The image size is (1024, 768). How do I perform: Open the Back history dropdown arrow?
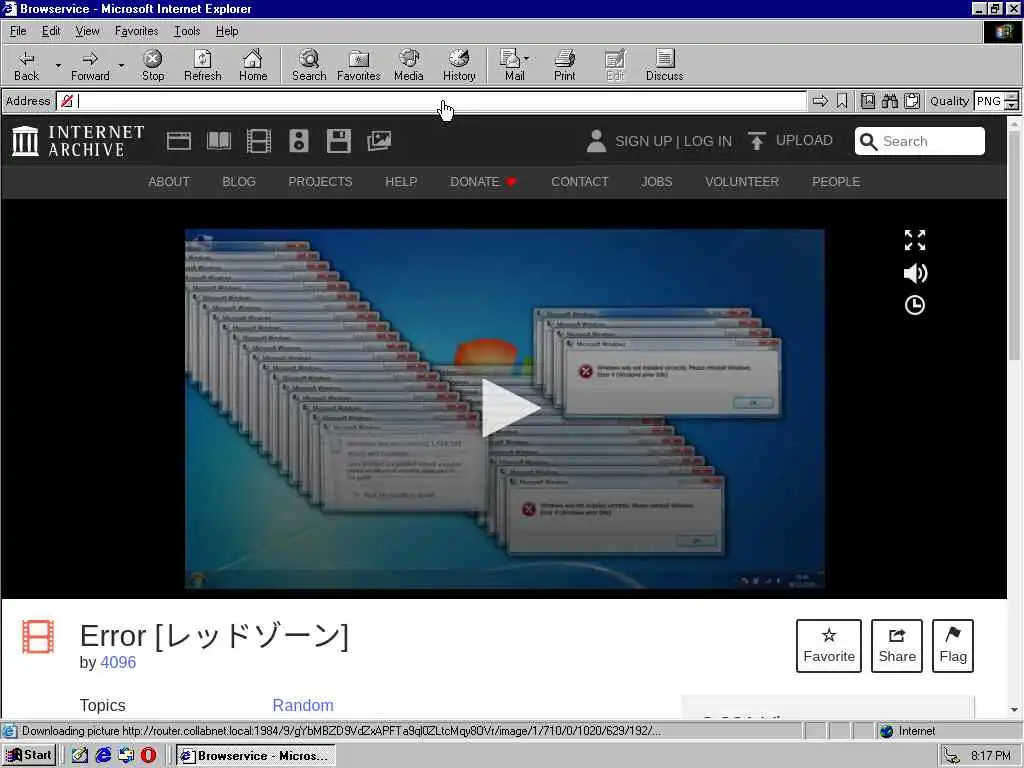tap(58, 65)
